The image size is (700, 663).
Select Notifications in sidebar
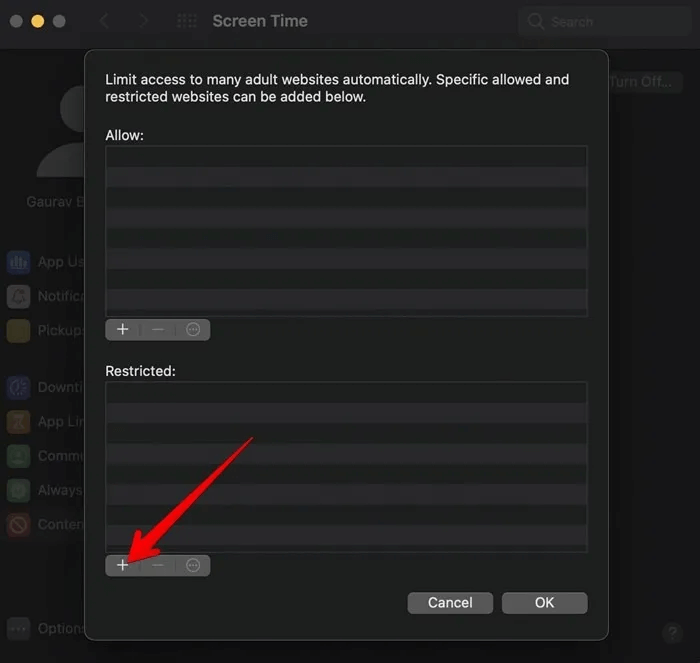(45, 296)
